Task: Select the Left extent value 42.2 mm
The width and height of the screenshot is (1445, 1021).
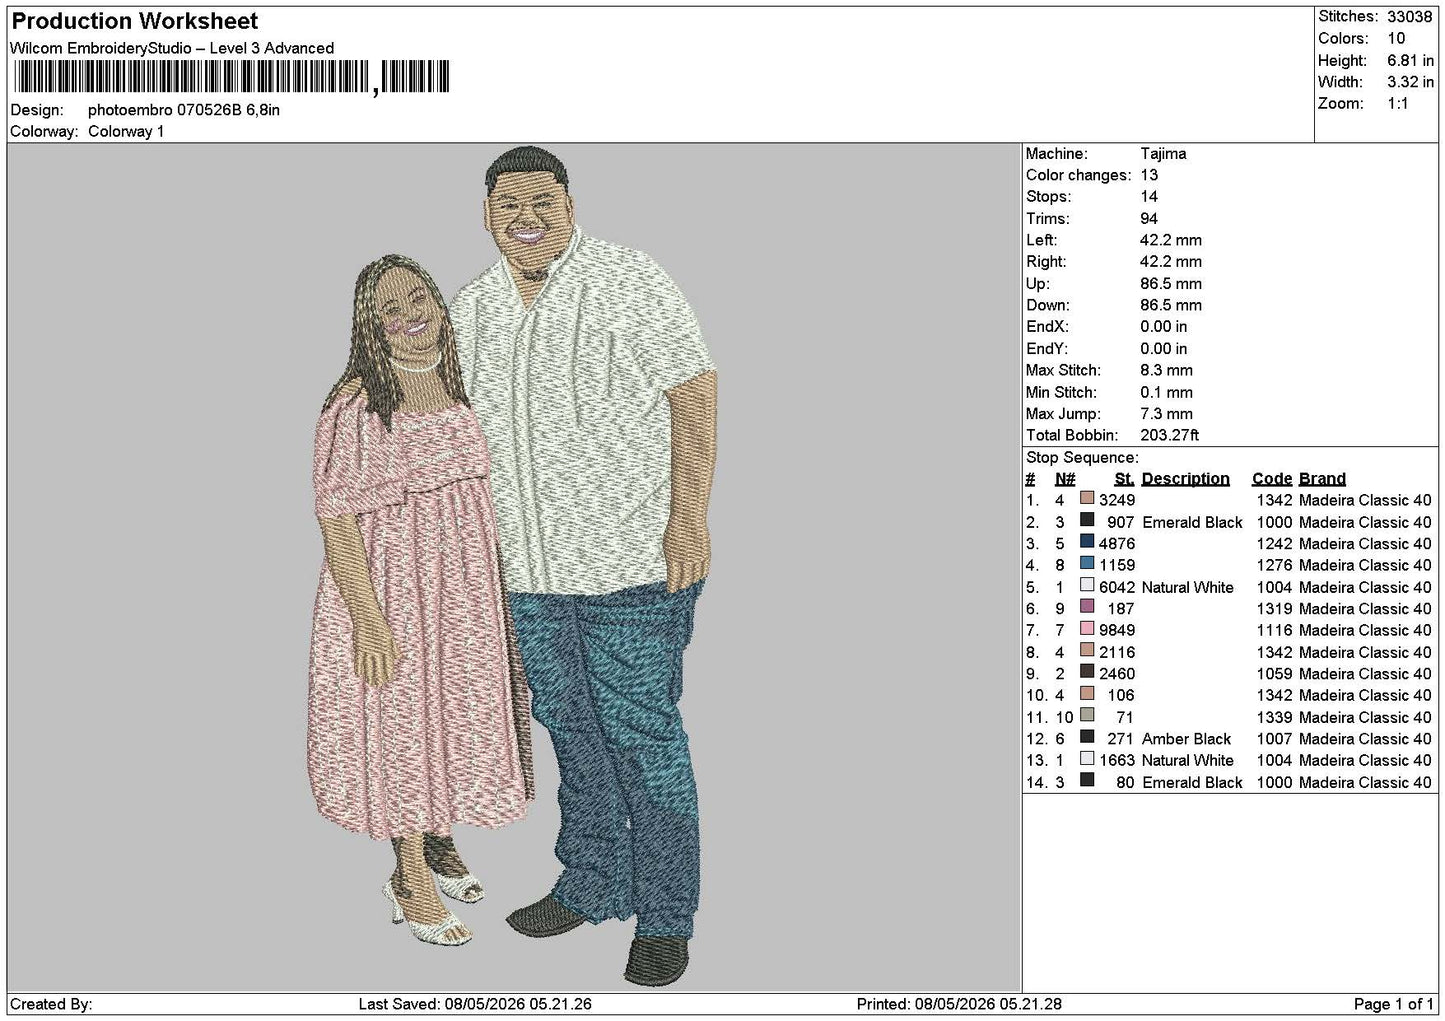Action: click(1171, 240)
